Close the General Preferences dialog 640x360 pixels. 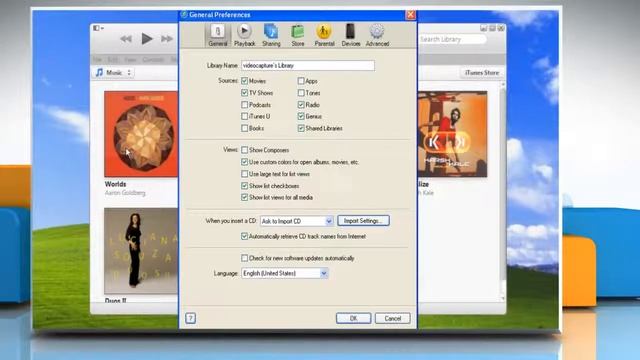[x=411, y=15]
